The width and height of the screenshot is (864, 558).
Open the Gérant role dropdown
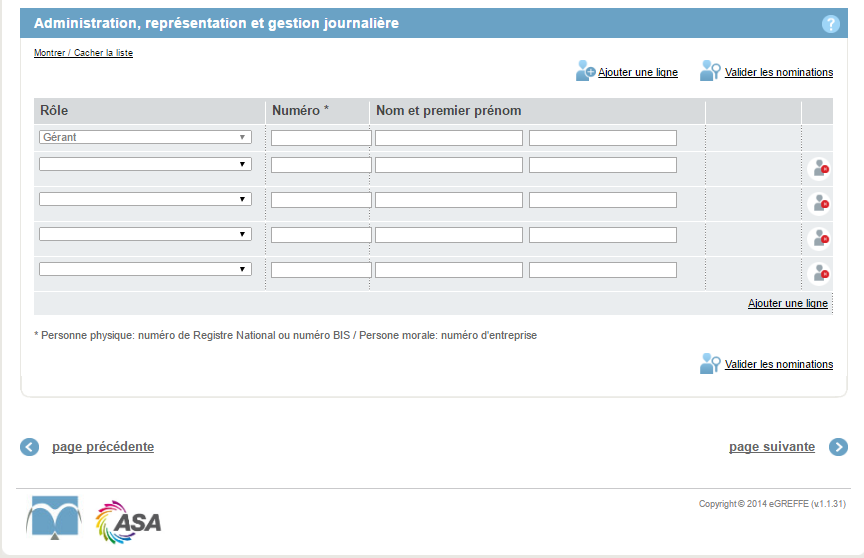point(145,137)
